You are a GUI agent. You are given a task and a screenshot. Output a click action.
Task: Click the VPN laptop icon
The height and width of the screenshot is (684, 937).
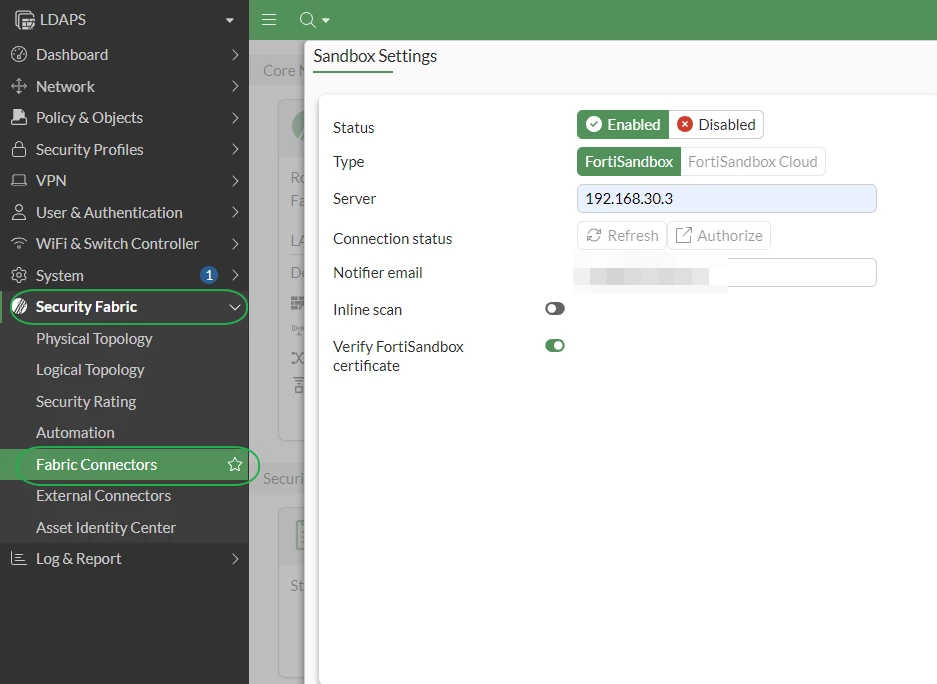coord(19,180)
